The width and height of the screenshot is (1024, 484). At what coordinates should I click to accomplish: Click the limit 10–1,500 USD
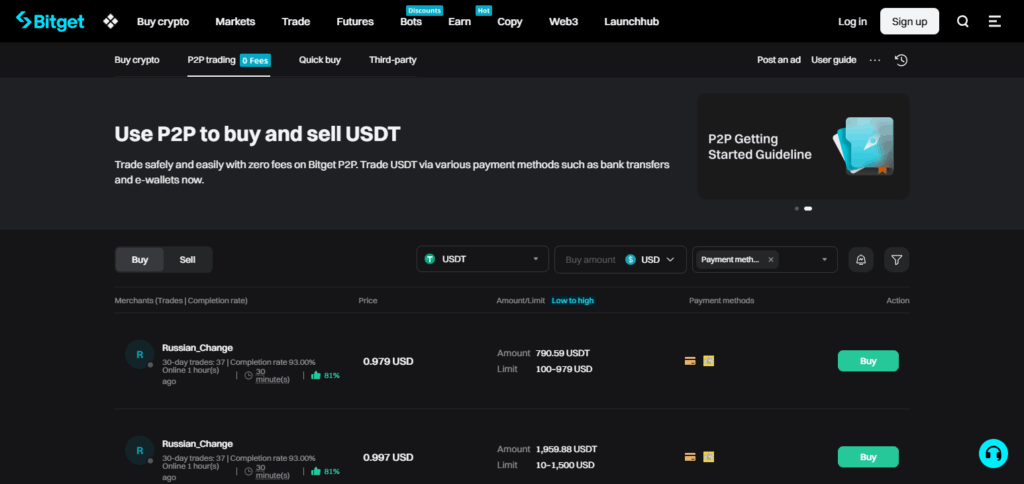click(565, 465)
